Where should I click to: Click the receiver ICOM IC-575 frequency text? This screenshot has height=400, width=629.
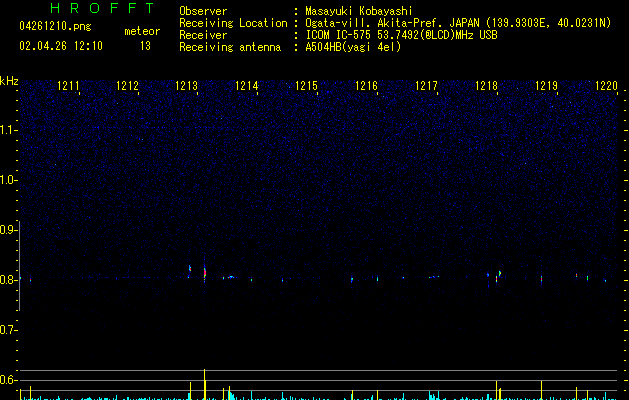click(x=402, y=35)
